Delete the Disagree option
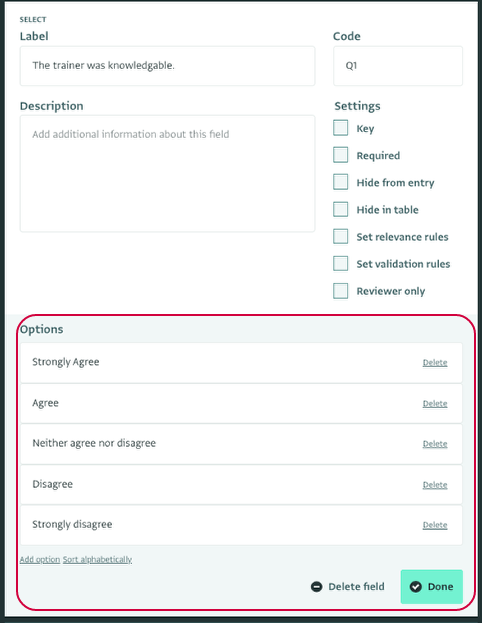The width and height of the screenshot is (482, 623). pyautogui.click(x=435, y=485)
